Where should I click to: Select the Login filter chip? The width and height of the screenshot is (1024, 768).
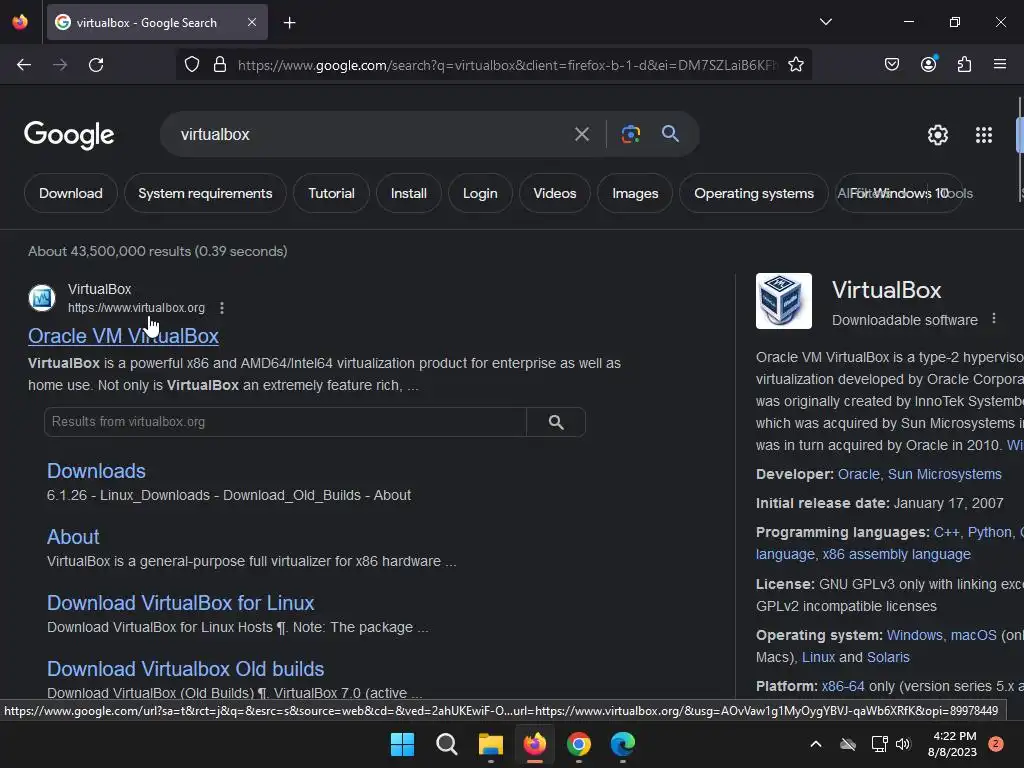[x=480, y=193]
